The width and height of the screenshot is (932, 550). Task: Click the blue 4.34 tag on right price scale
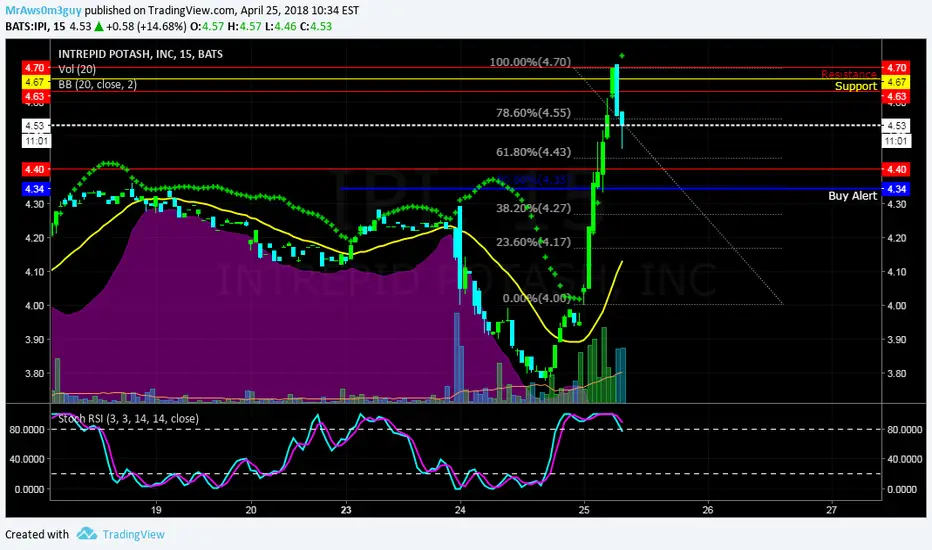[x=896, y=189]
